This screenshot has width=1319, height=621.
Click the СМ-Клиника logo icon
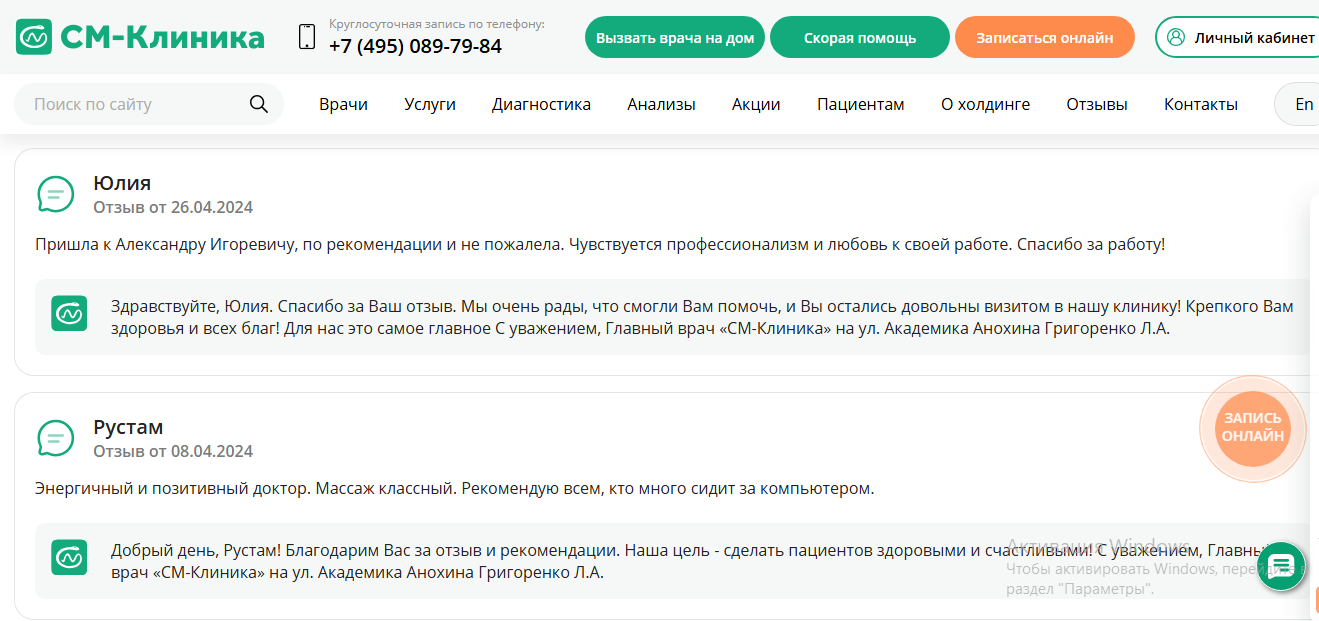tap(35, 36)
